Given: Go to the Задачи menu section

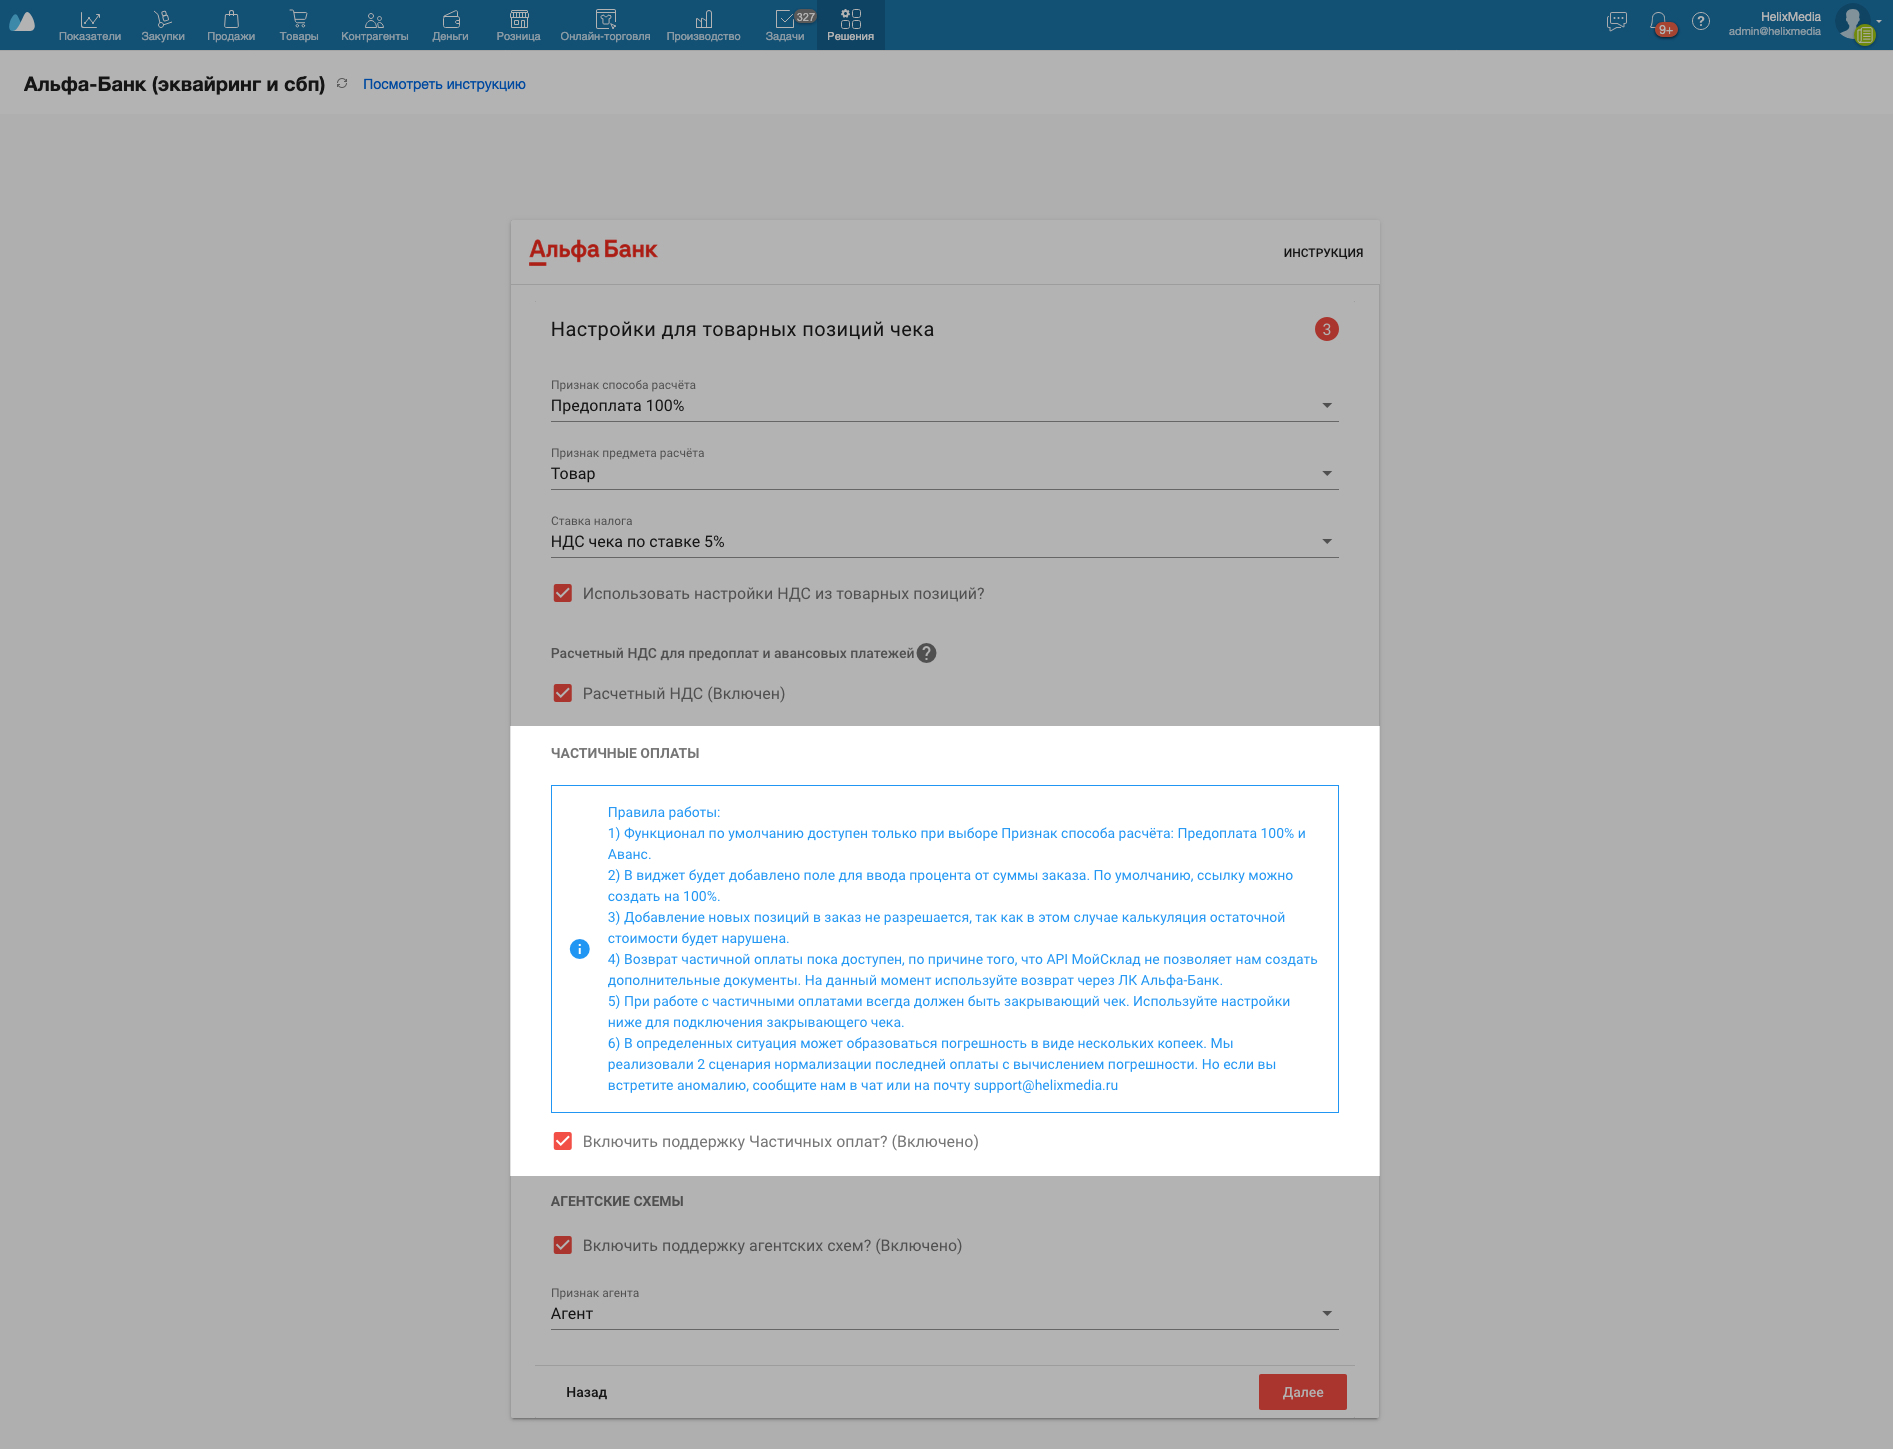Looking at the screenshot, I should point(785,25).
